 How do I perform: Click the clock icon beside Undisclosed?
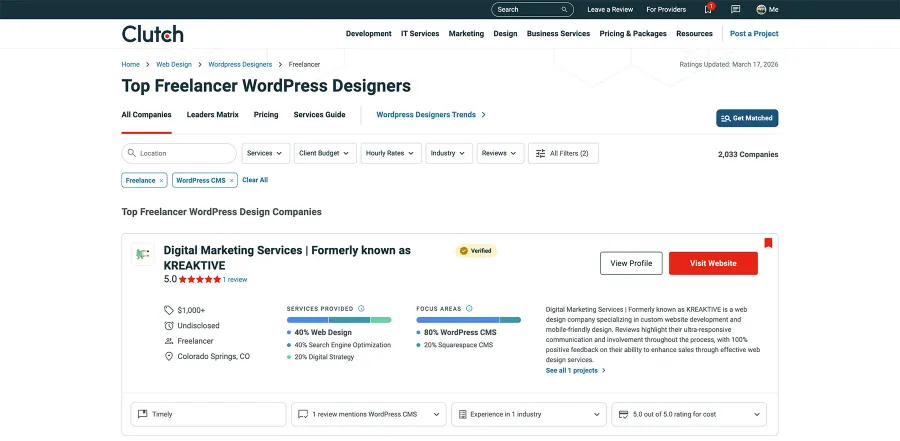(x=169, y=326)
